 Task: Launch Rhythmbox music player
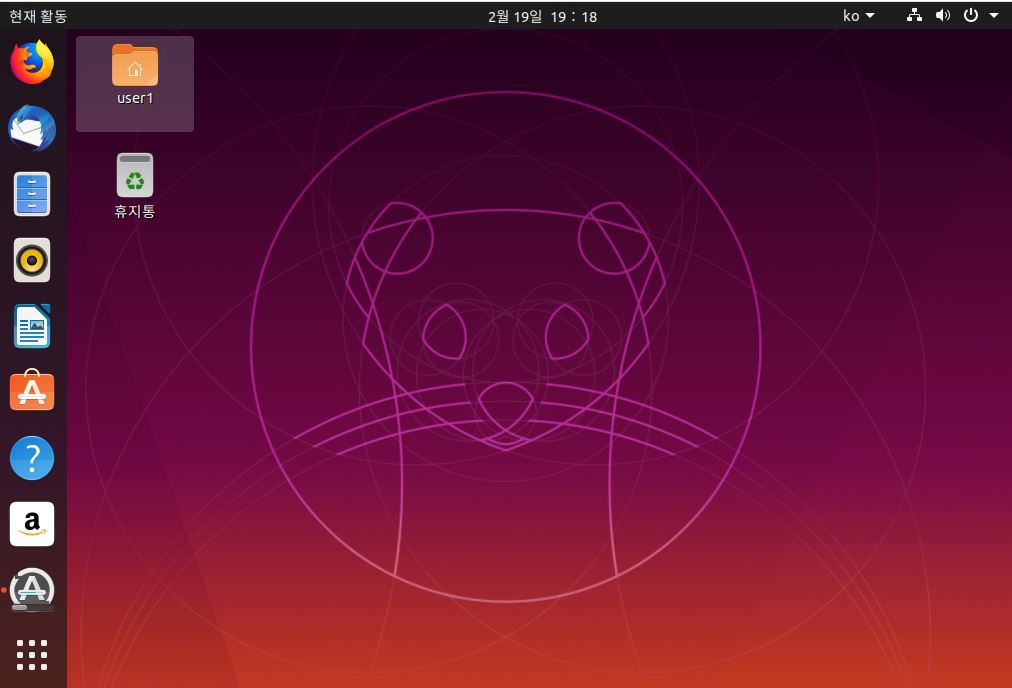click(32, 260)
